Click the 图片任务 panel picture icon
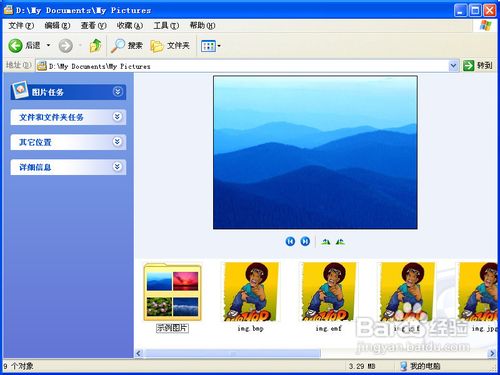The height and width of the screenshot is (375, 500). pos(20,89)
